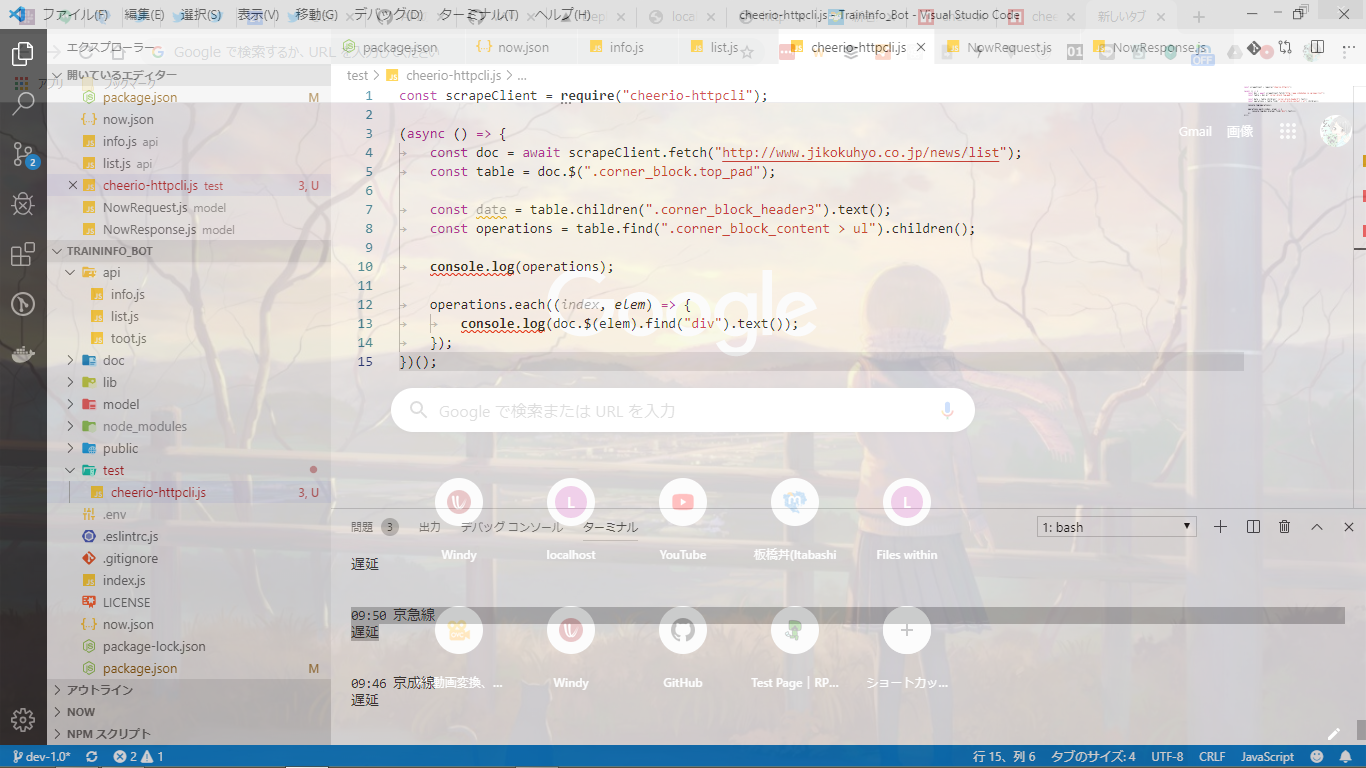
Task: Open the '1: bash' terminal dropdown
Action: pos(1117,527)
